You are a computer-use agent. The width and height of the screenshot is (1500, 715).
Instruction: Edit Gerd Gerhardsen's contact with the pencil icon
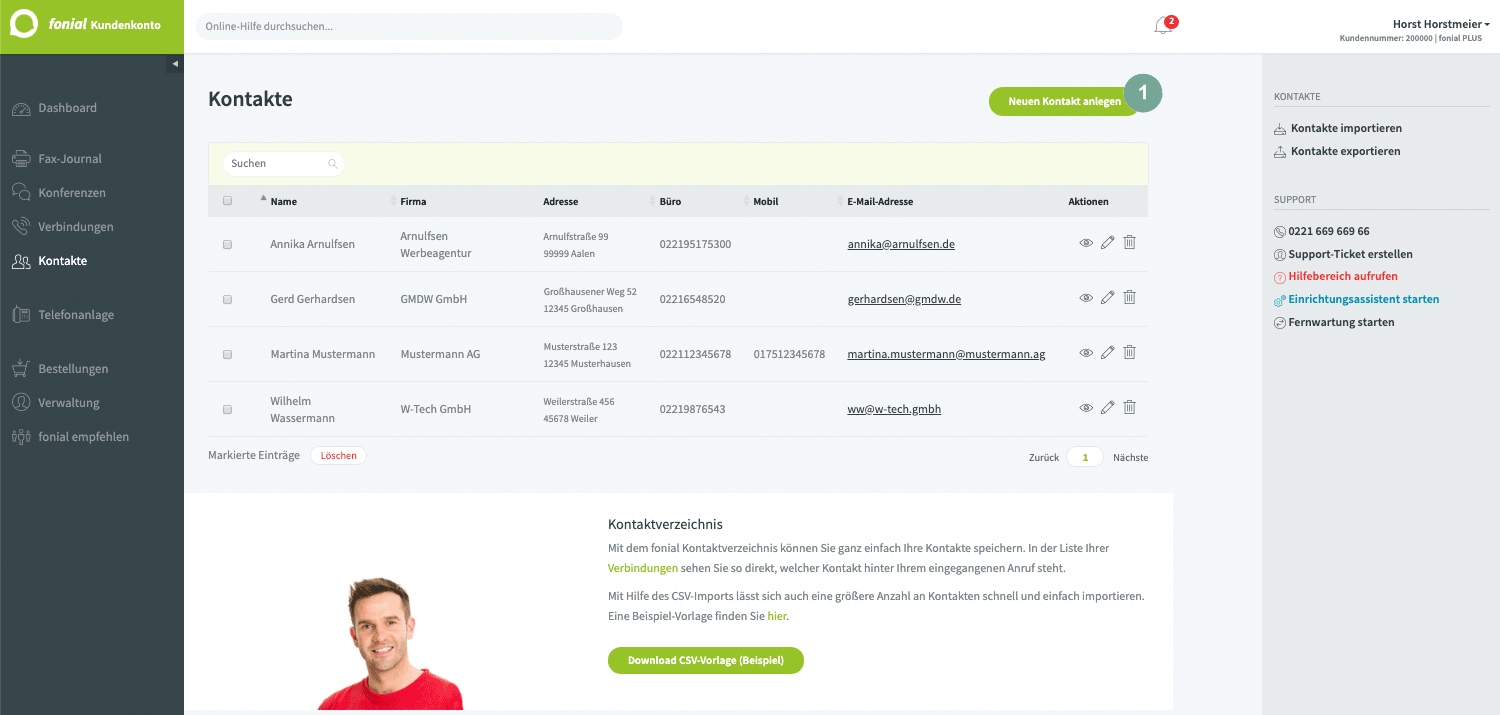click(1107, 298)
